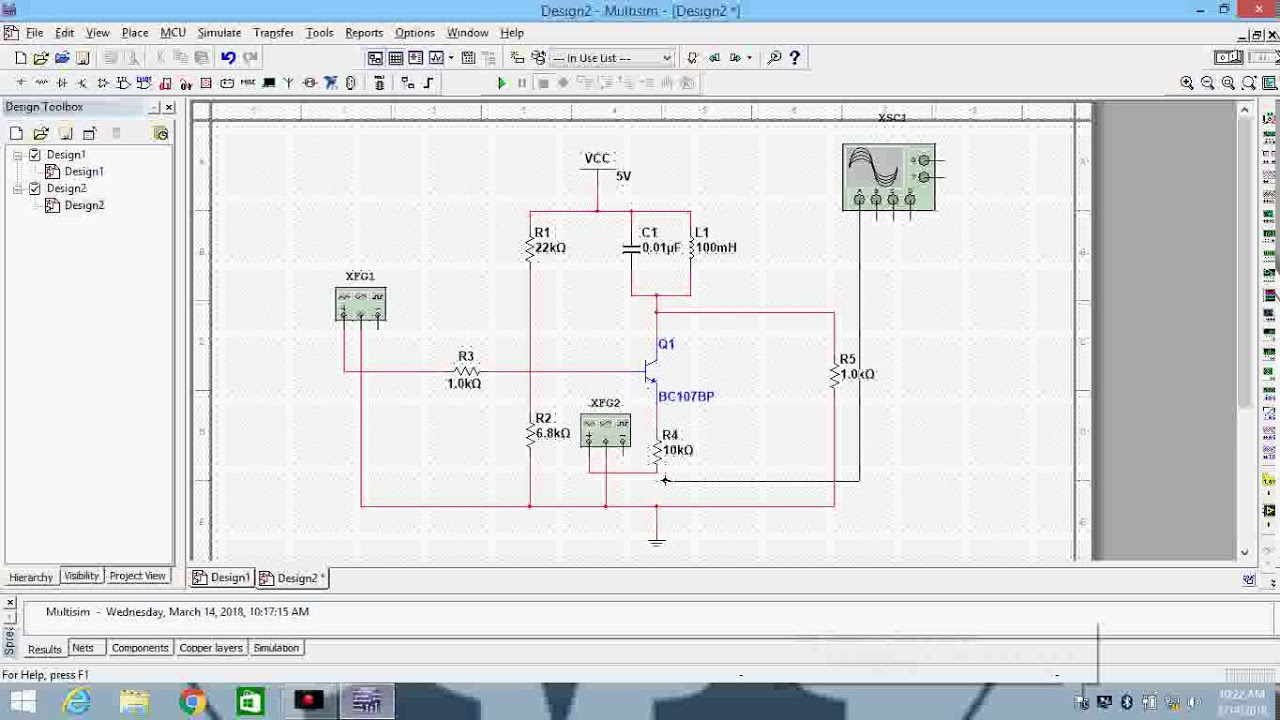Open the Place menu
1280x720 pixels.
[134, 32]
